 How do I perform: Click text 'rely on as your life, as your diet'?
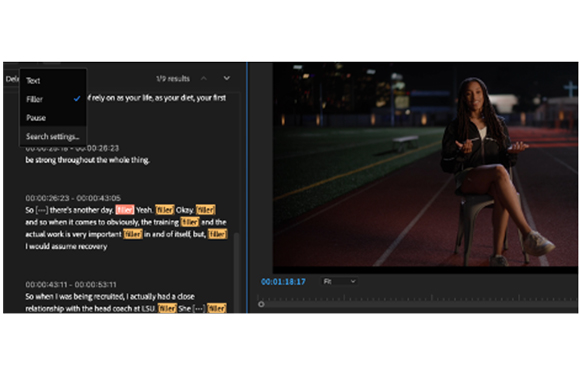pyautogui.click(x=143, y=98)
